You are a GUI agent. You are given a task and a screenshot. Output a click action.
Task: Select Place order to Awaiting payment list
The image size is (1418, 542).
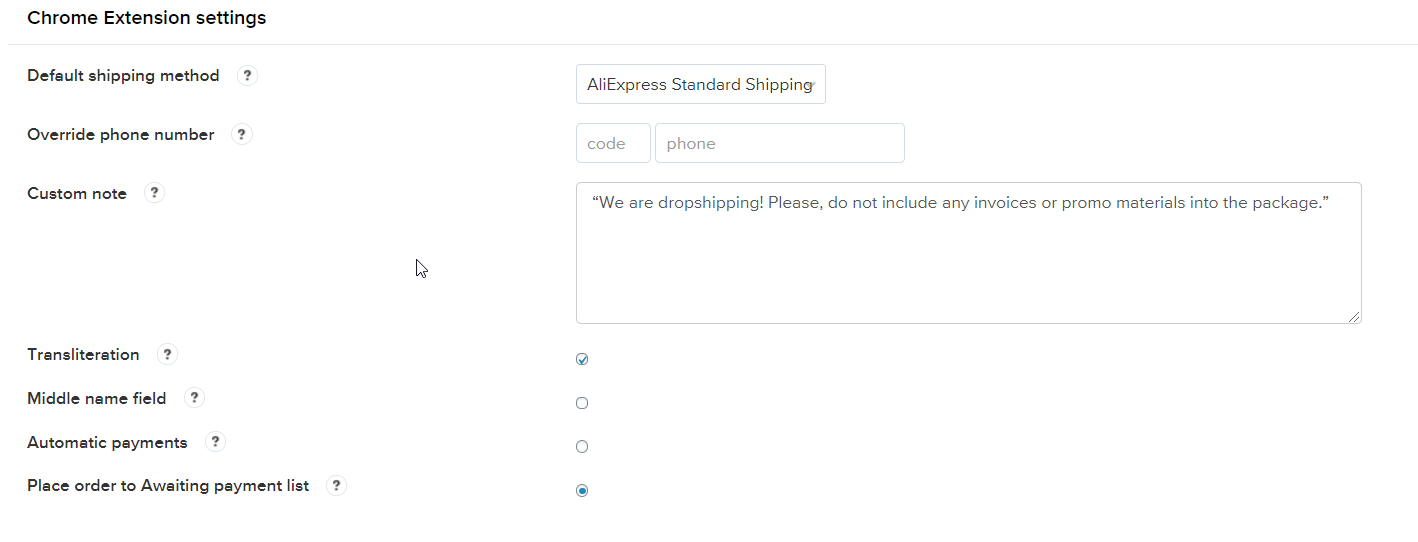pos(582,491)
